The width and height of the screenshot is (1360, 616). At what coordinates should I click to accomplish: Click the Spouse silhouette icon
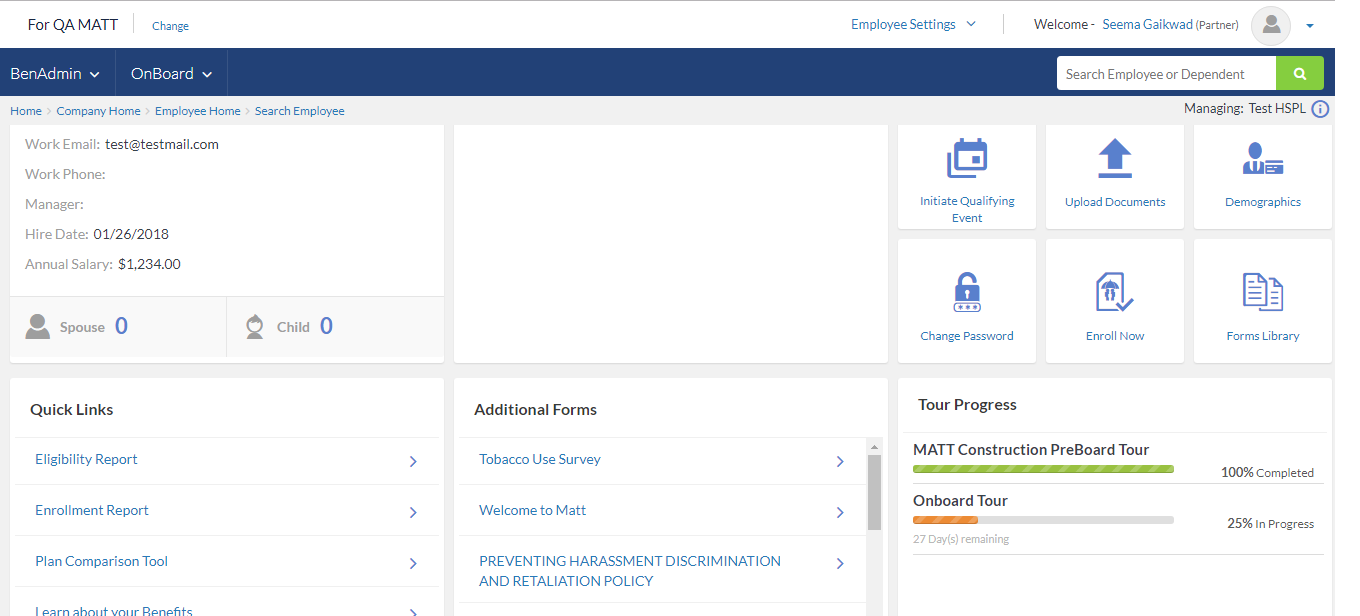tap(38, 325)
